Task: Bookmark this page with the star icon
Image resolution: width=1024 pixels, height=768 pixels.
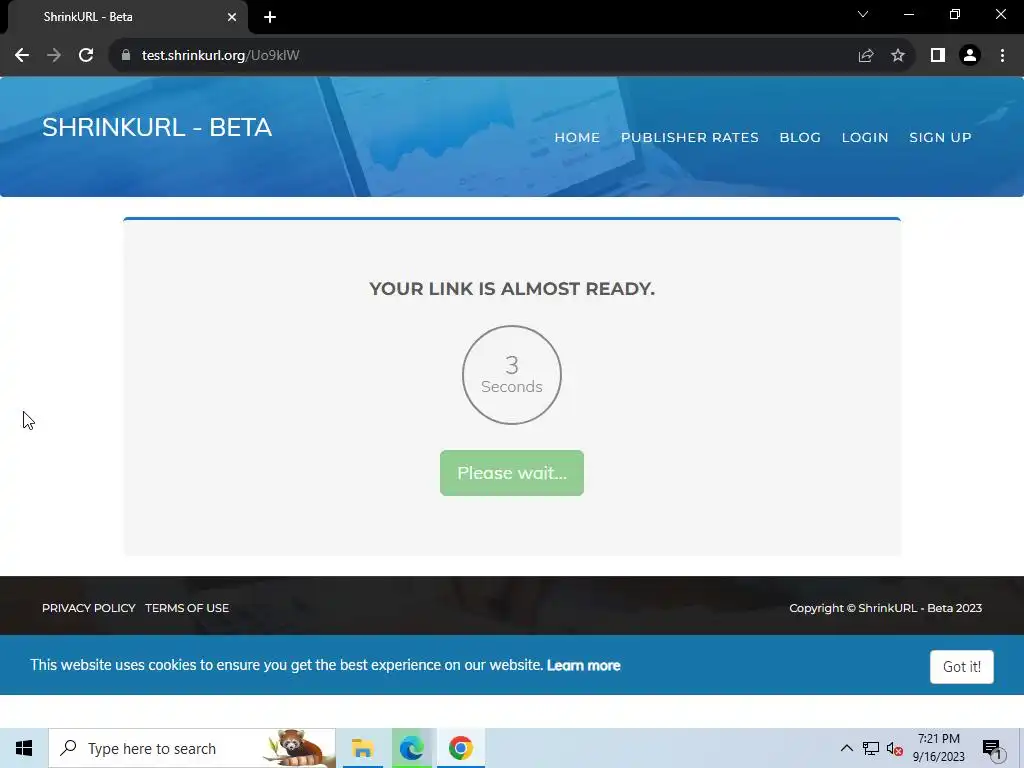Action: (898, 56)
